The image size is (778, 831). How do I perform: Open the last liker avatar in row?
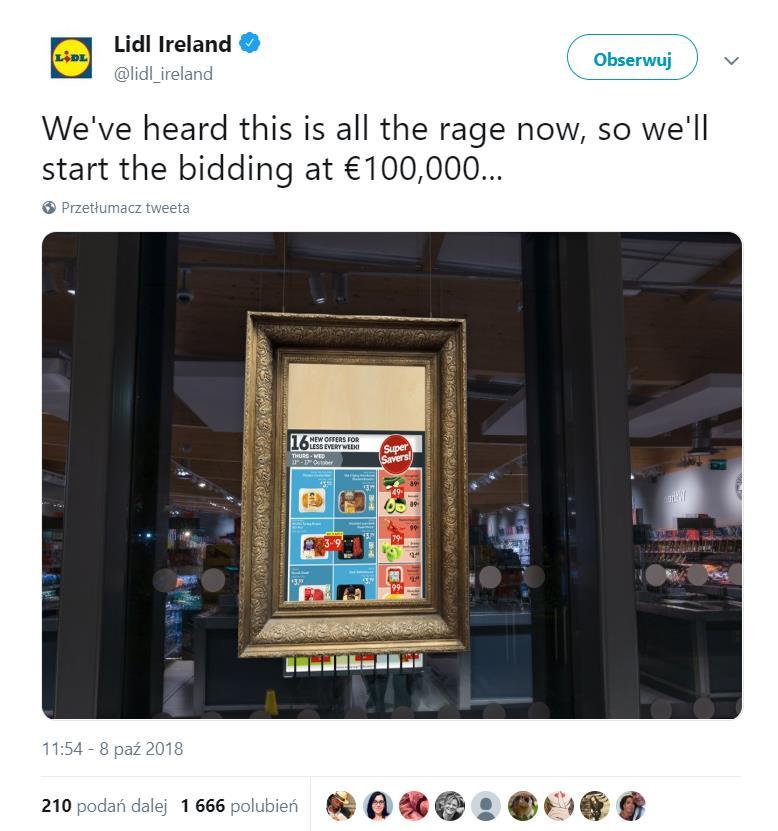point(631,806)
